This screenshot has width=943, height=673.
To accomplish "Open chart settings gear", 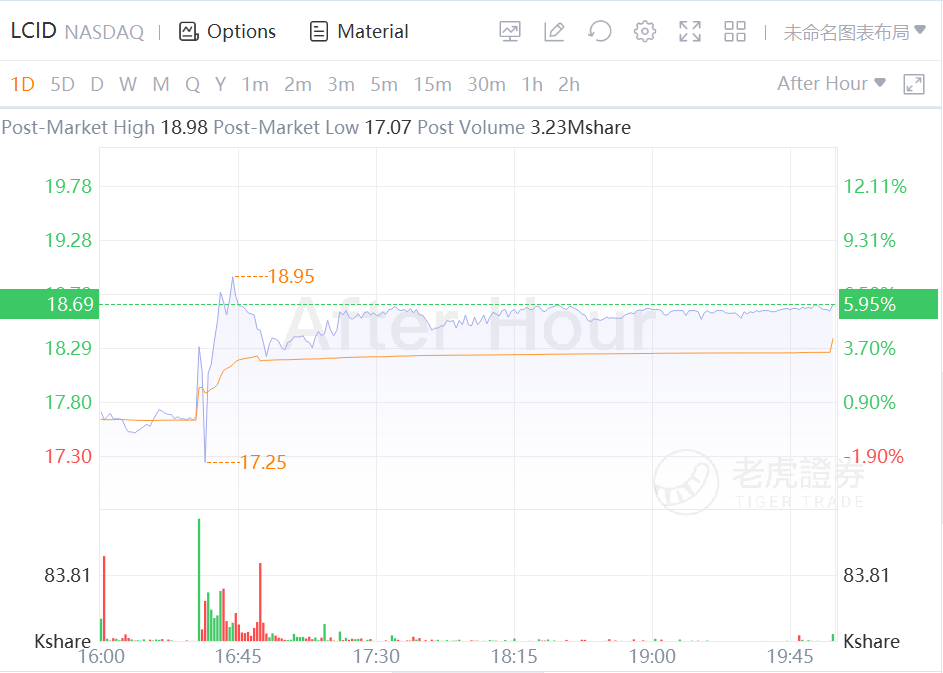I will 645,32.
